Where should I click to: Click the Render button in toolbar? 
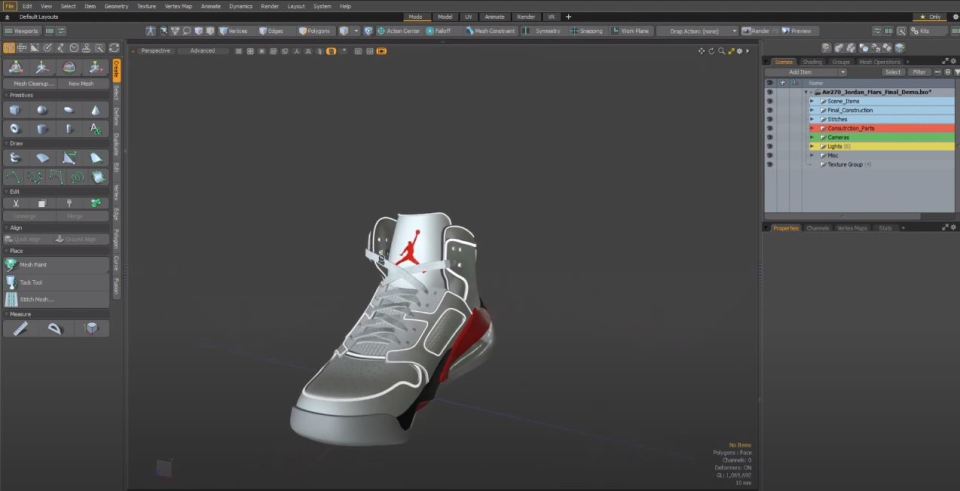coord(756,31)
